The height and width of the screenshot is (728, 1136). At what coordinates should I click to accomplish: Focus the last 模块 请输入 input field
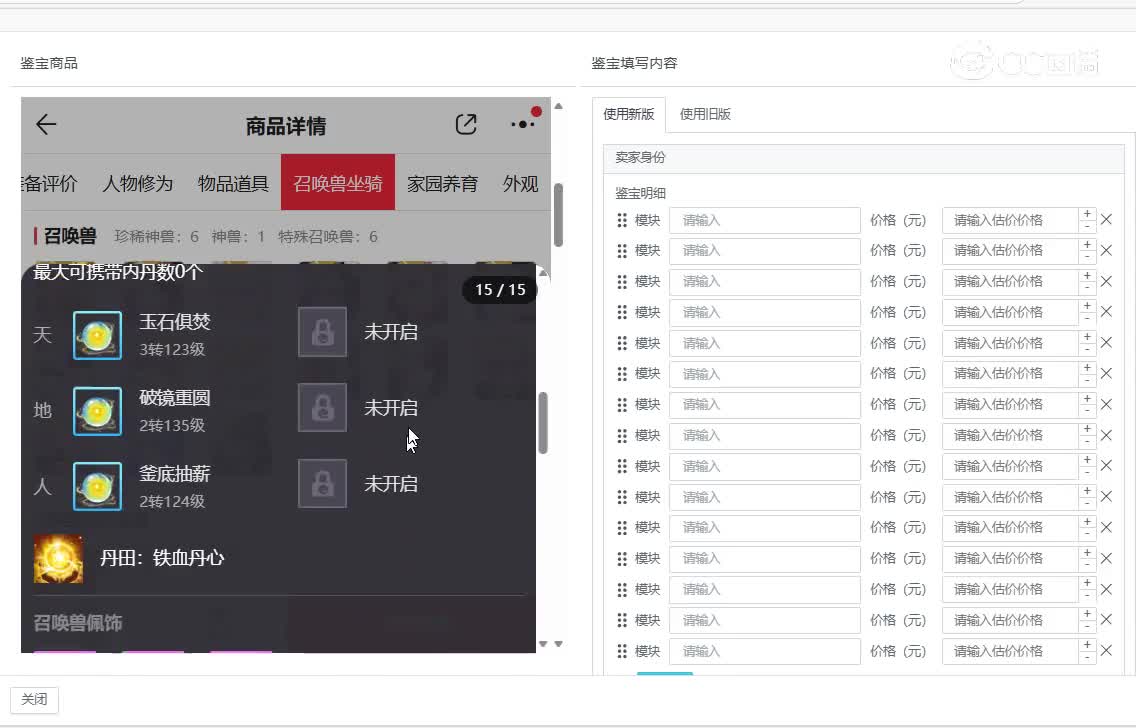(764, 651)
